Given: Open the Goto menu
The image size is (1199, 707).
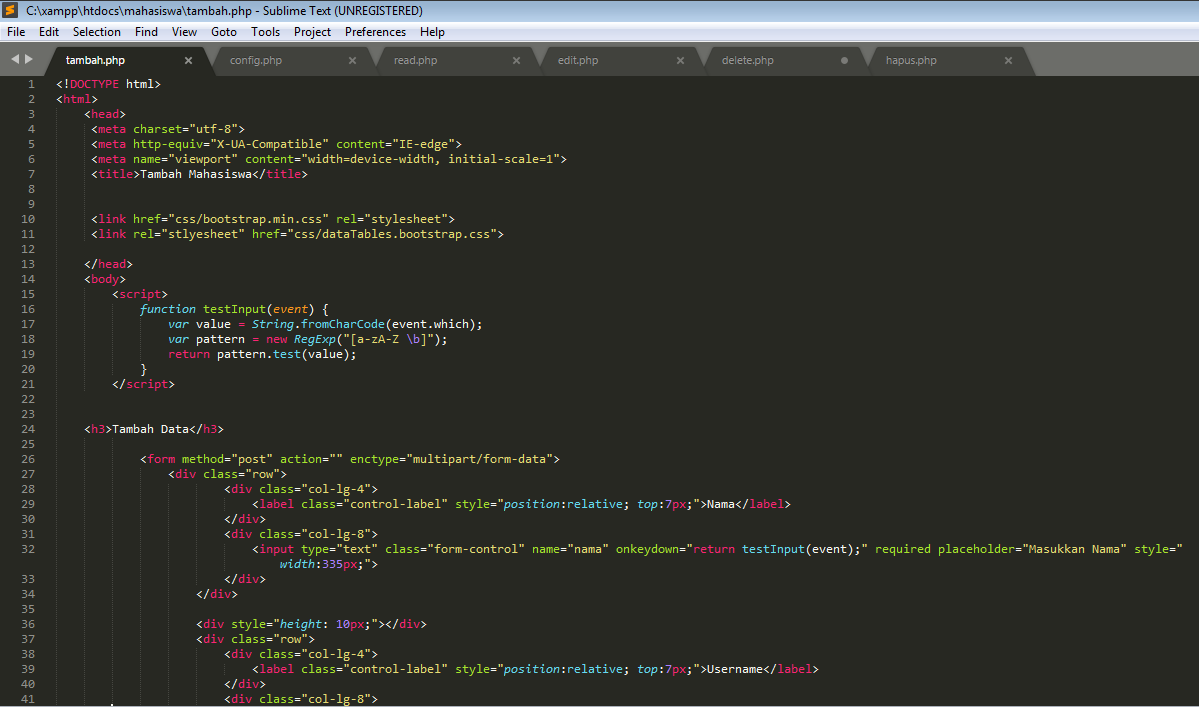Looking at the screenshot, I should 224,32.
